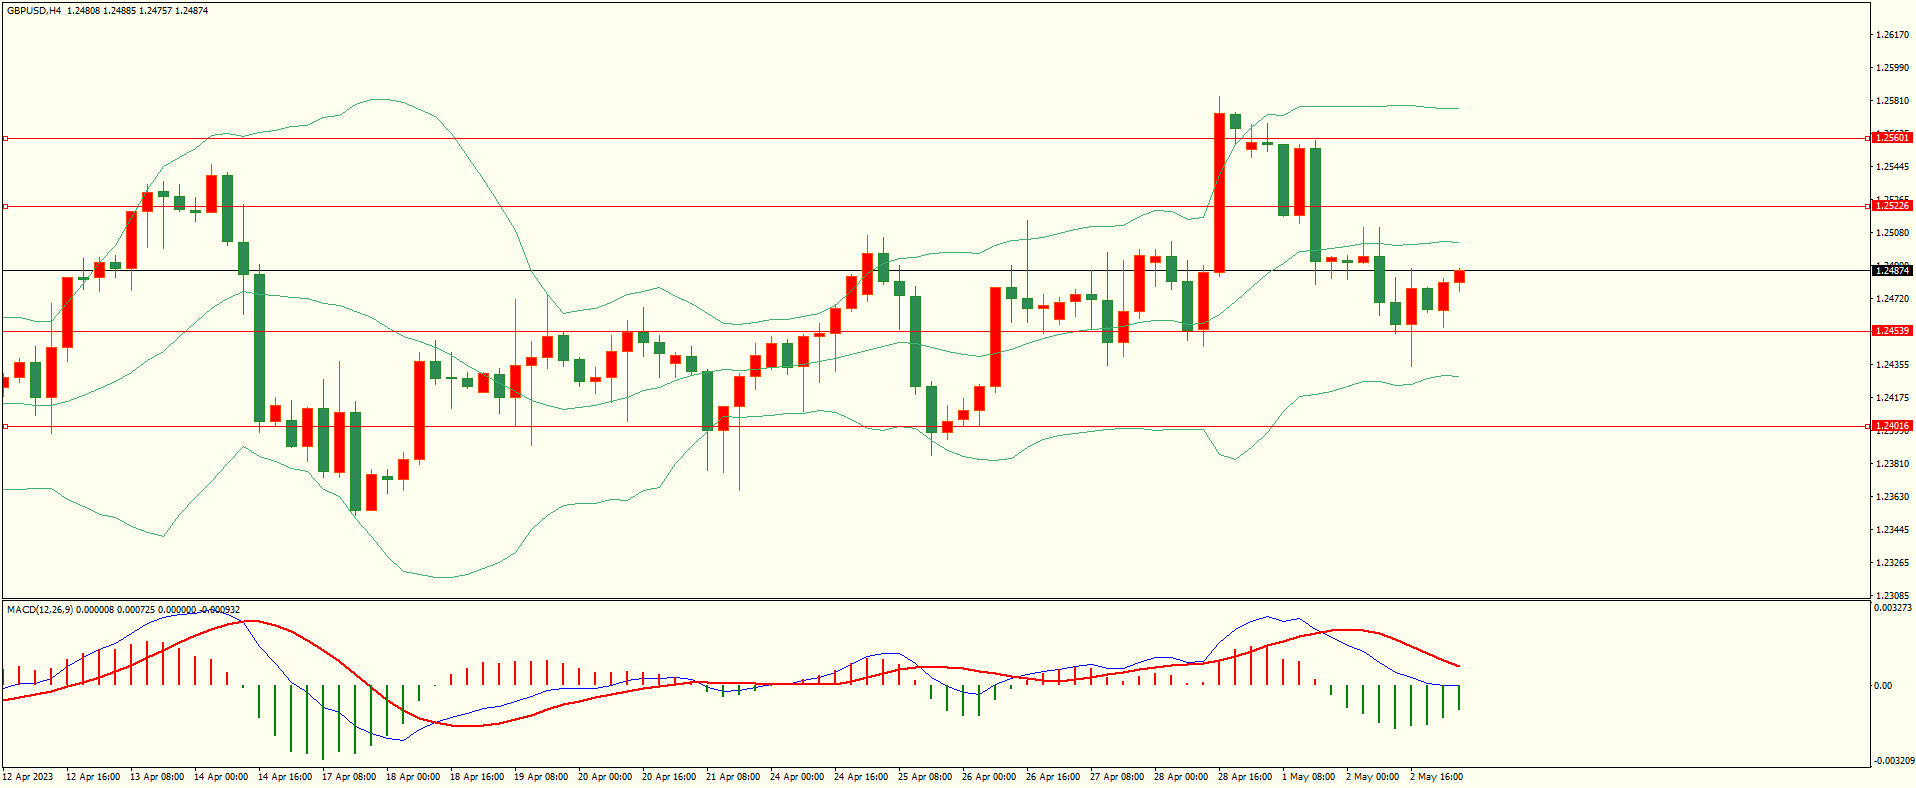The height and width of the screenshot is (788, 1916).
Task: Click the 1.25810 price axis label
Action: pos(1893,101)
